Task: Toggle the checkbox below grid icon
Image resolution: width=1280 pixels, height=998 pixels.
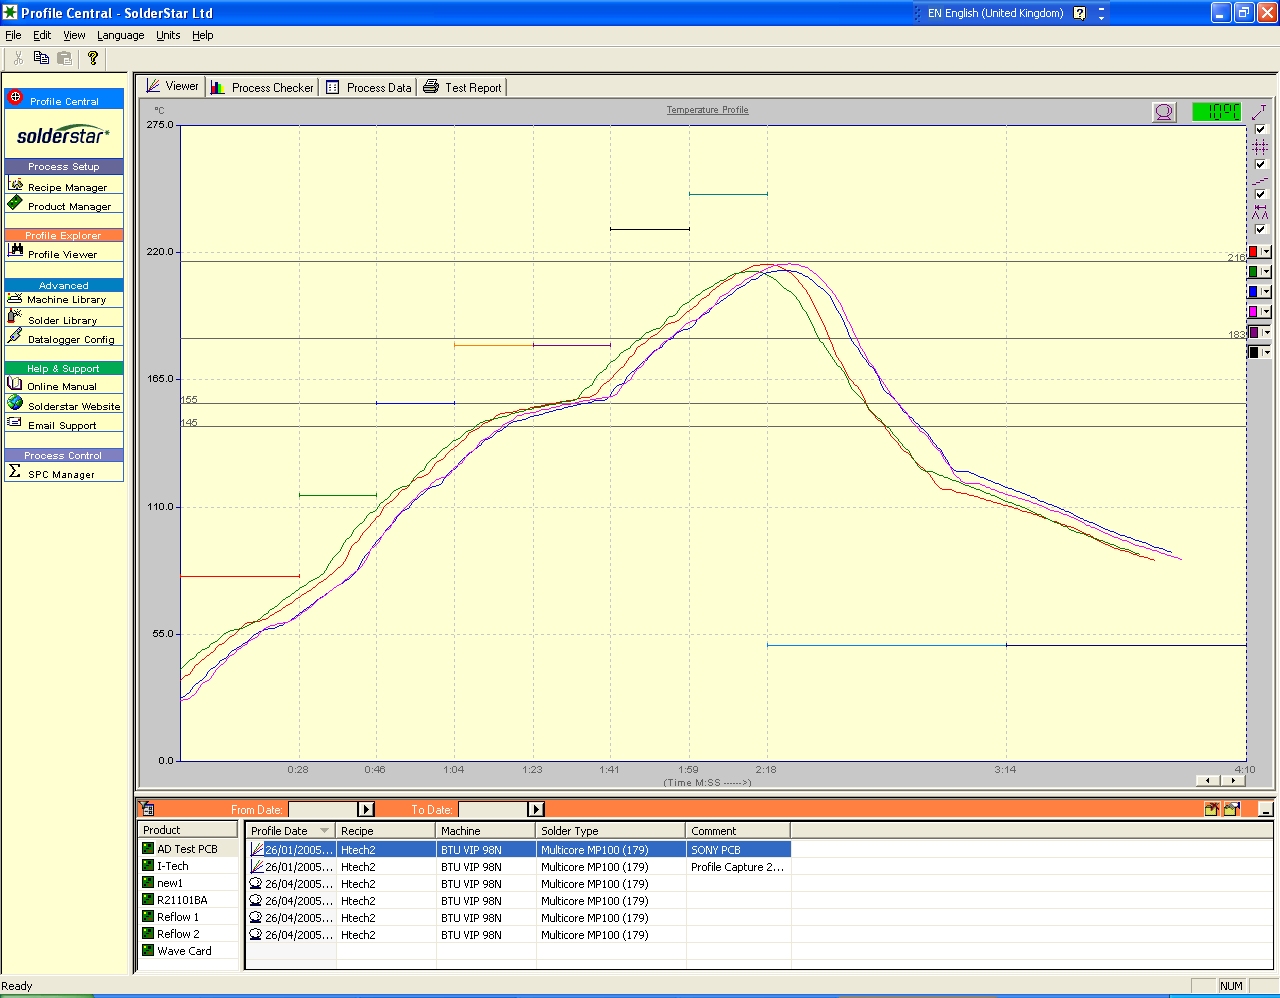Action: pyautogui.click(x=1260, y=164)
